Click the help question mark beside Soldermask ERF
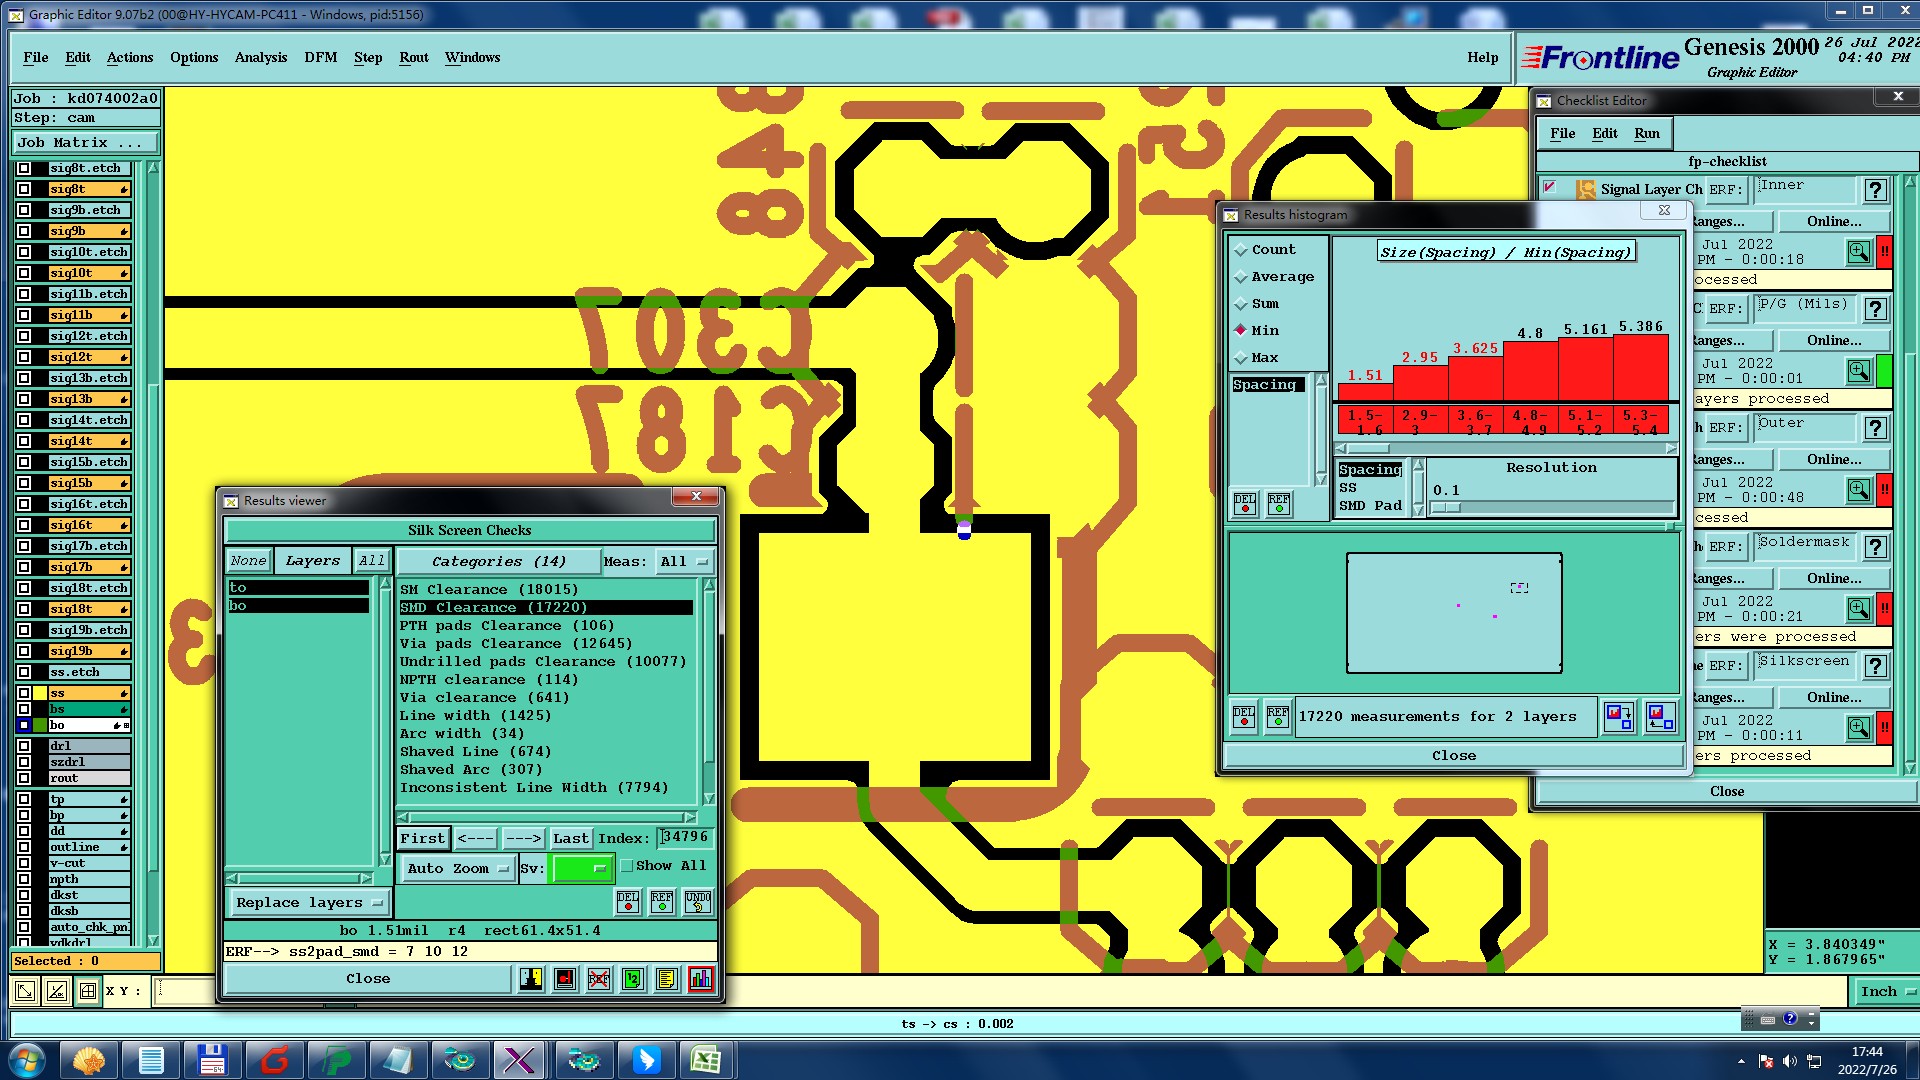Screen dimensions: 1920x1080 1875,547
